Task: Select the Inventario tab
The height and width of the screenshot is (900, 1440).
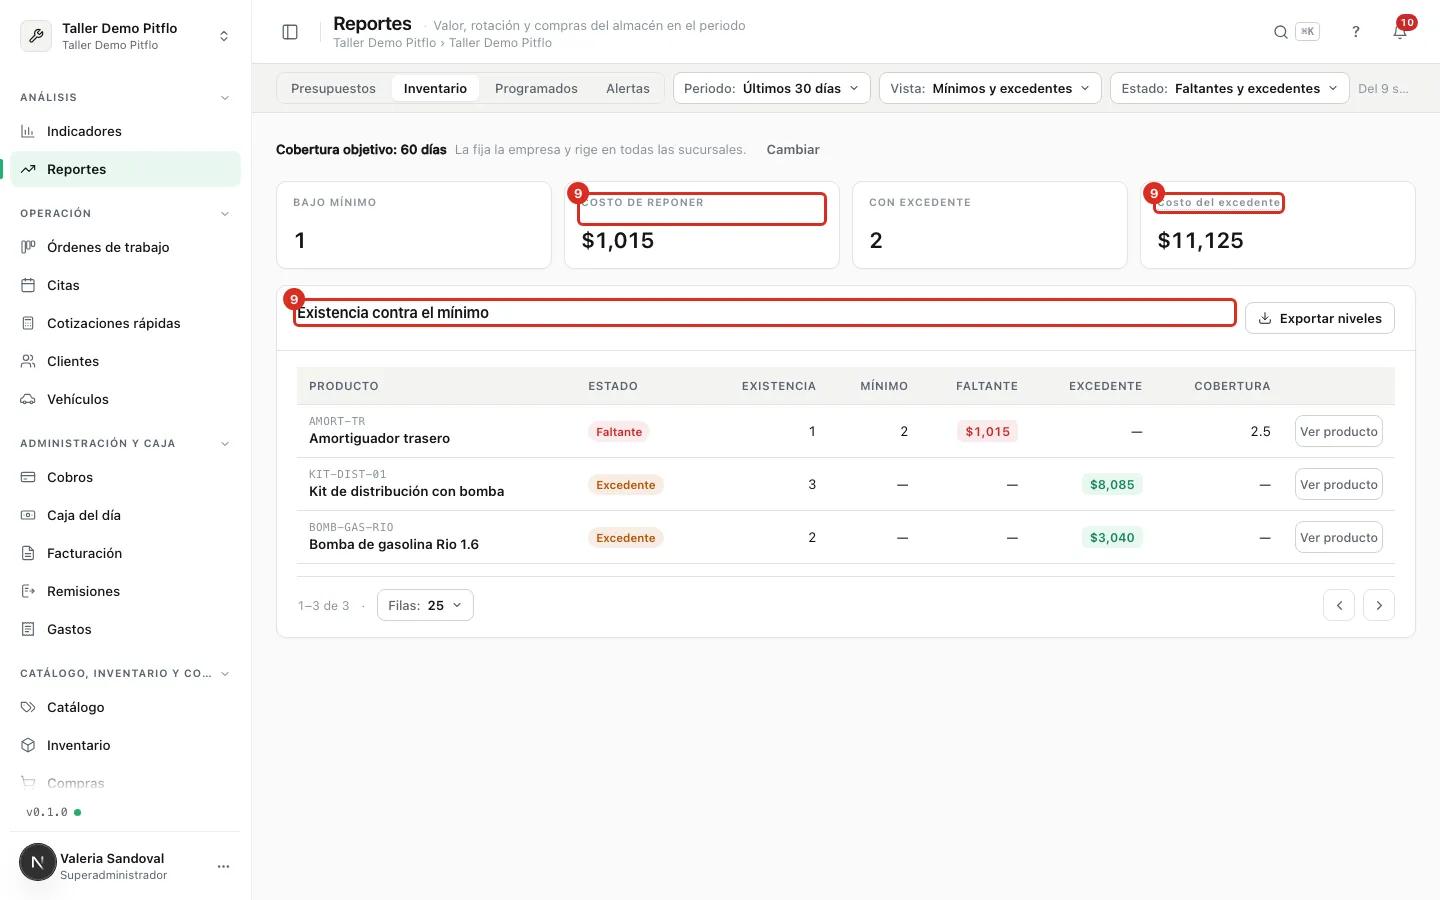Action: (x=435, y=88)
